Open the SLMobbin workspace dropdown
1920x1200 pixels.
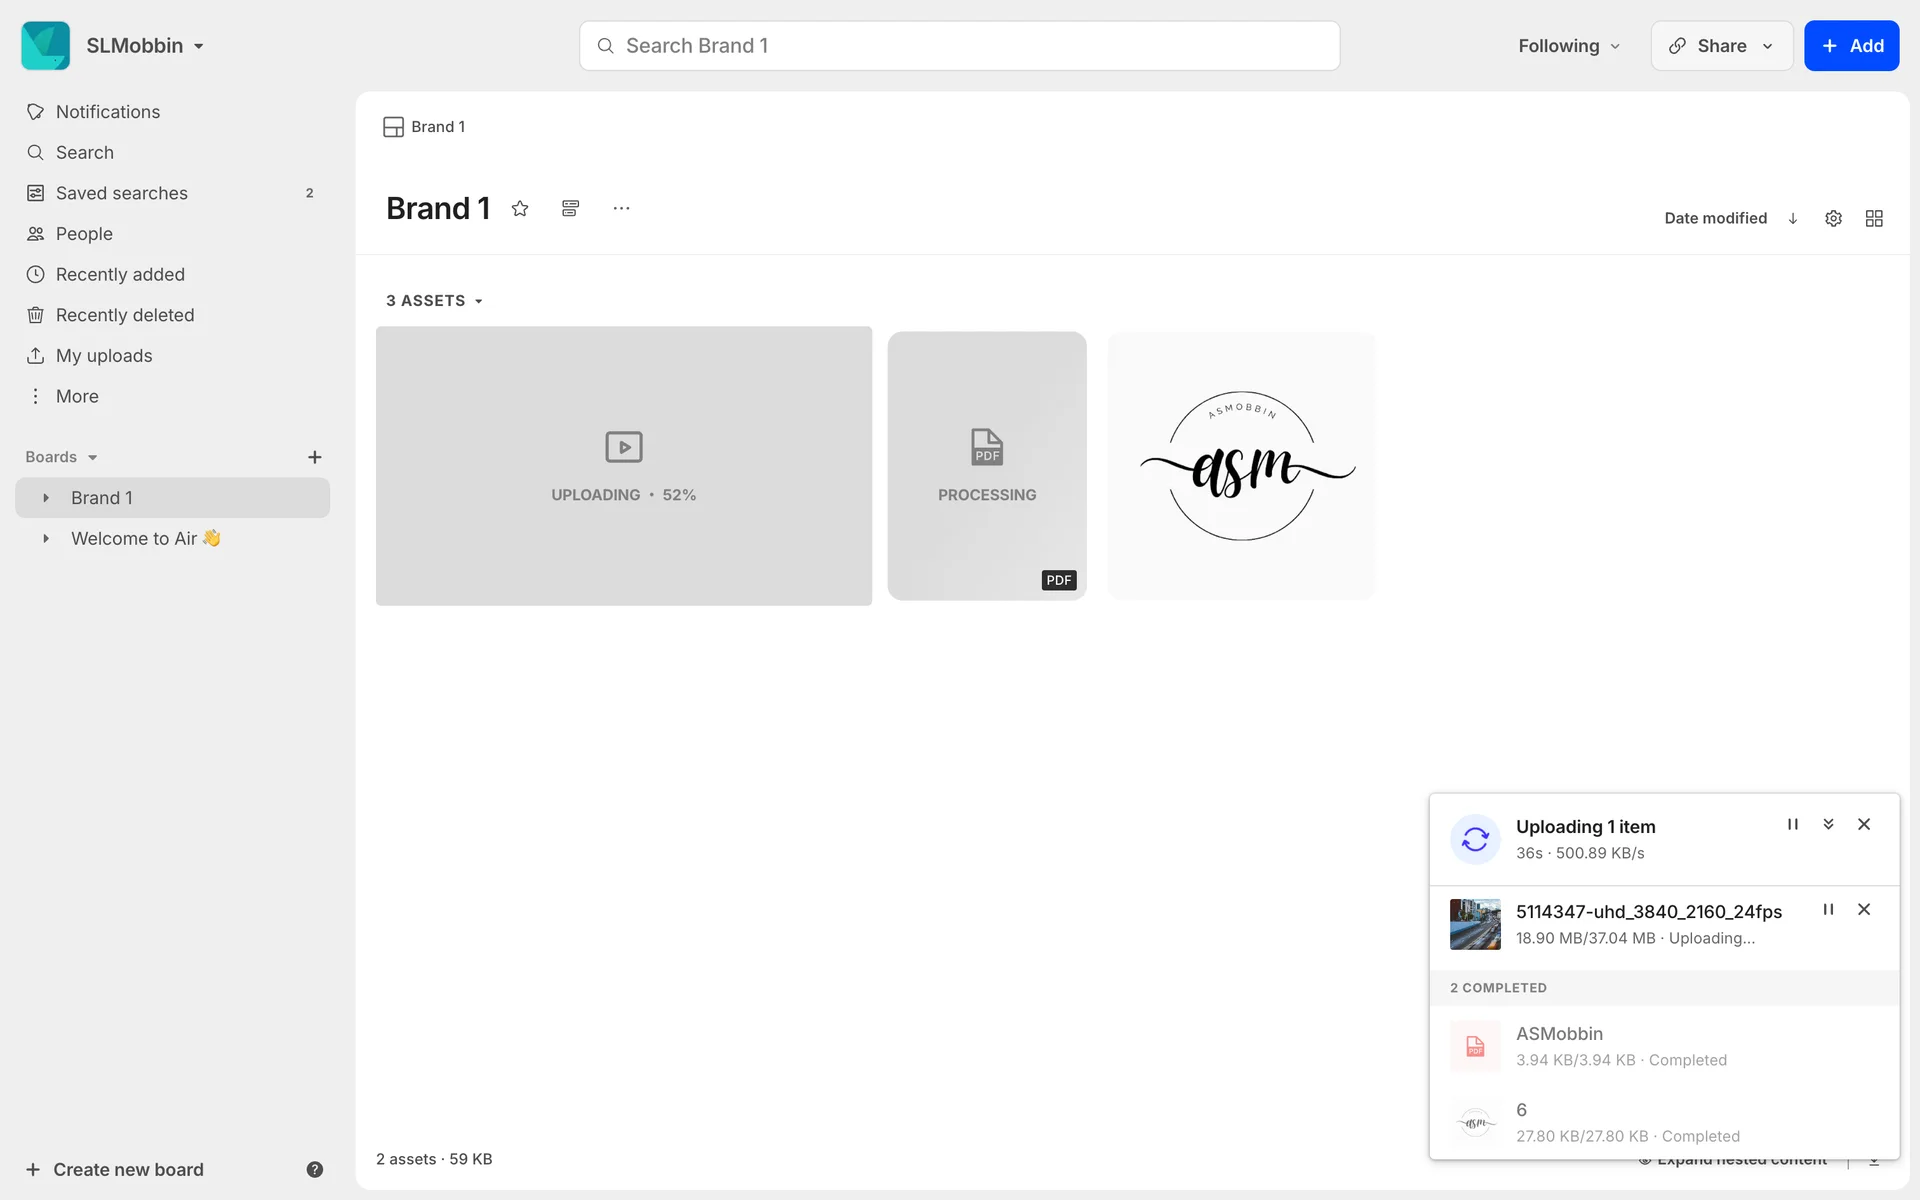144,46
